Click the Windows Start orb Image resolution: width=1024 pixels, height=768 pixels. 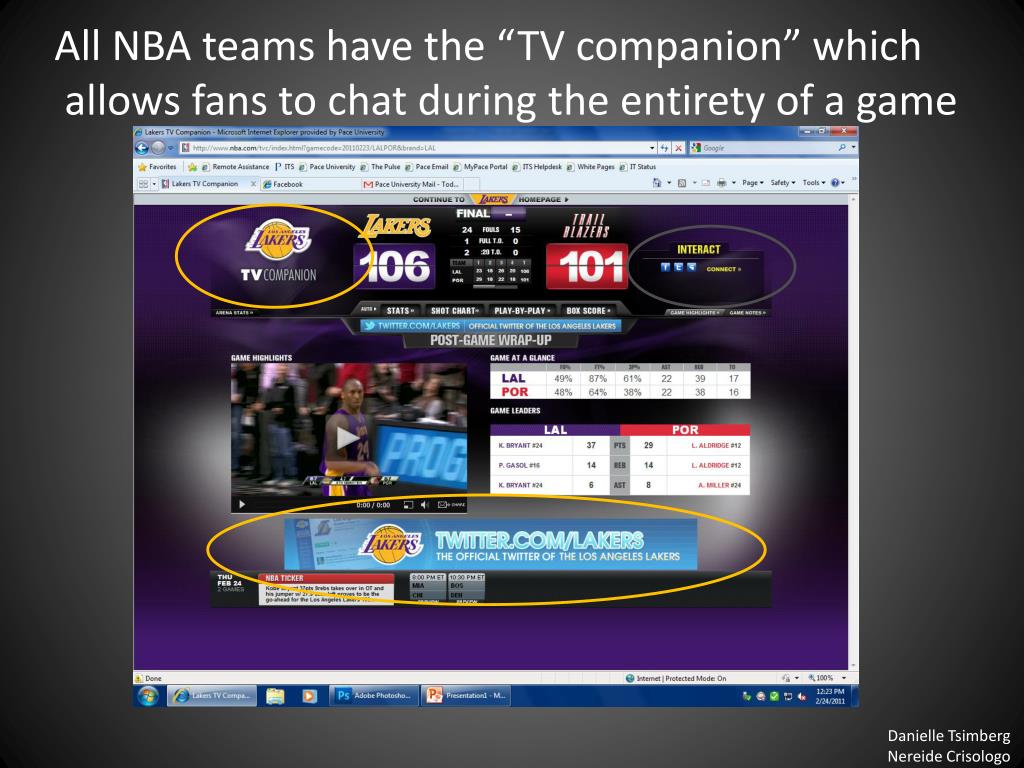point(148,696)
